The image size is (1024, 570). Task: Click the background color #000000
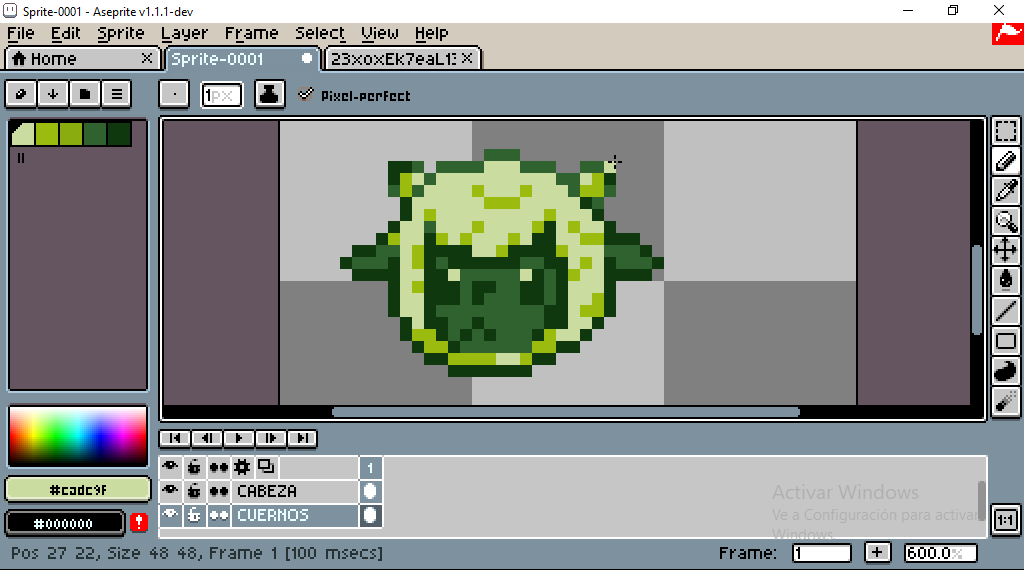coord(64,524)
